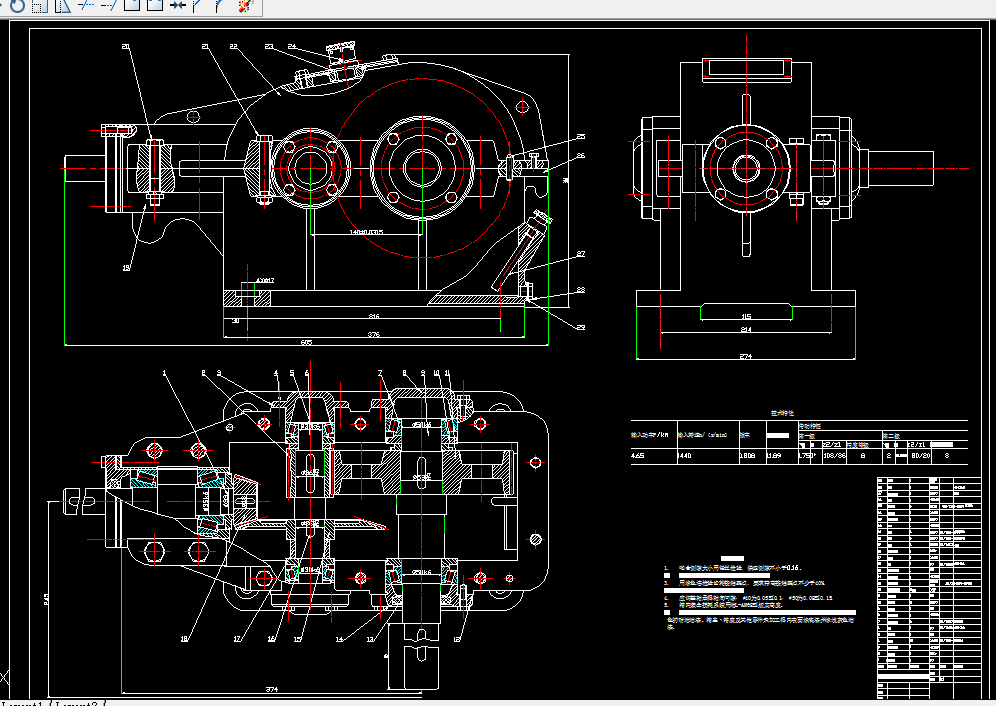Viewport: 996px width, 706px height.
Task: Select part balloon number 12
Action: tap(457, 639)
